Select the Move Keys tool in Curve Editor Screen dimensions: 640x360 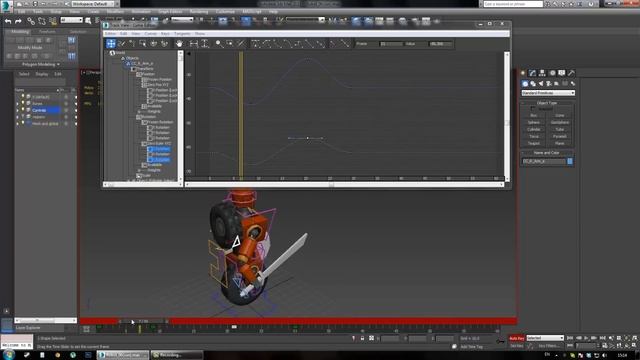[111, 44]
